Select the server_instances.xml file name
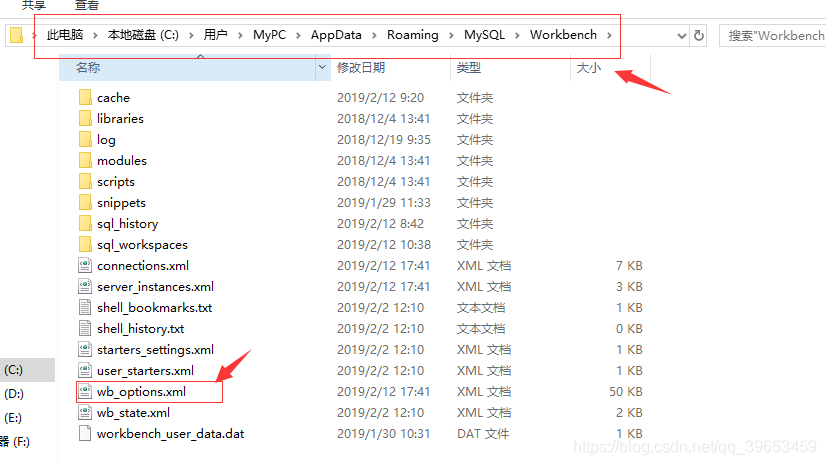 tap(155, 286)
